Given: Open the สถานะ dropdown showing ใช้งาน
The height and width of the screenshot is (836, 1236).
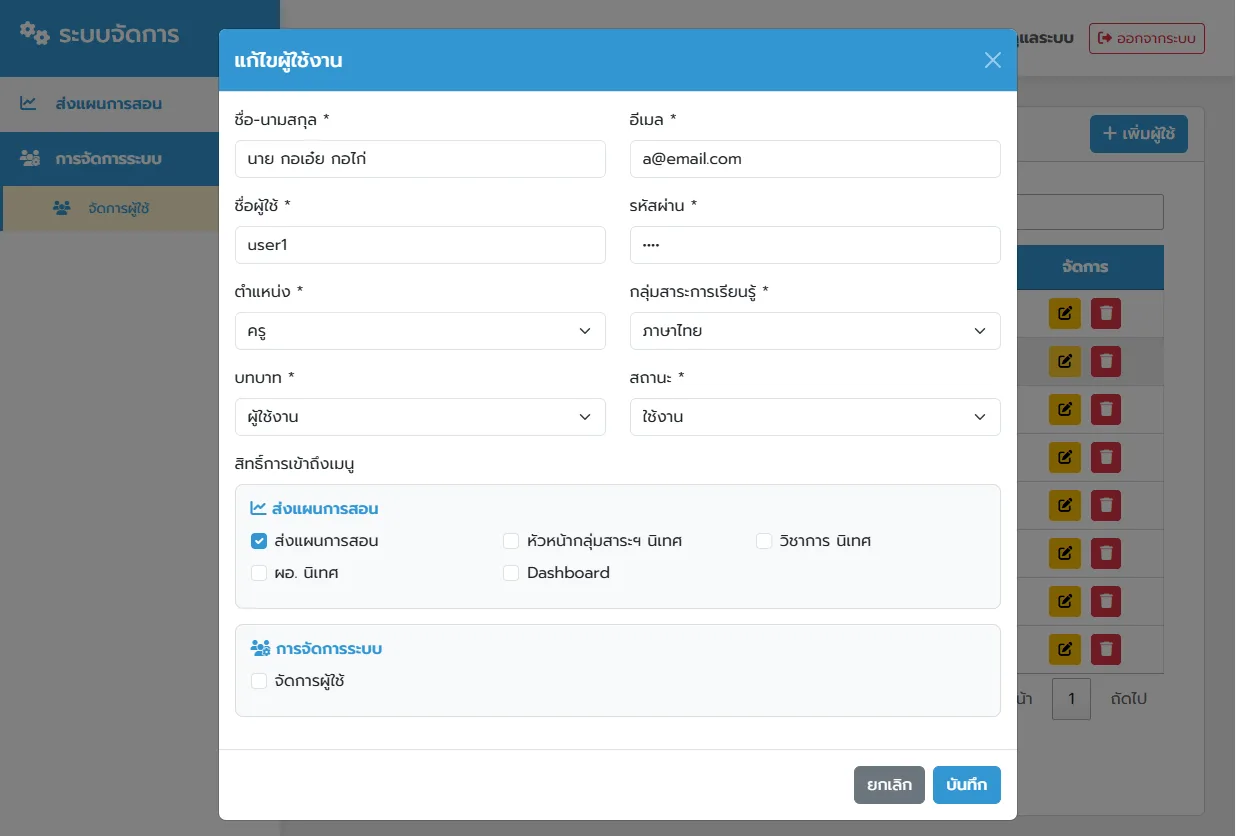Looking at the screenshot, I should click(x=815, y=417).
